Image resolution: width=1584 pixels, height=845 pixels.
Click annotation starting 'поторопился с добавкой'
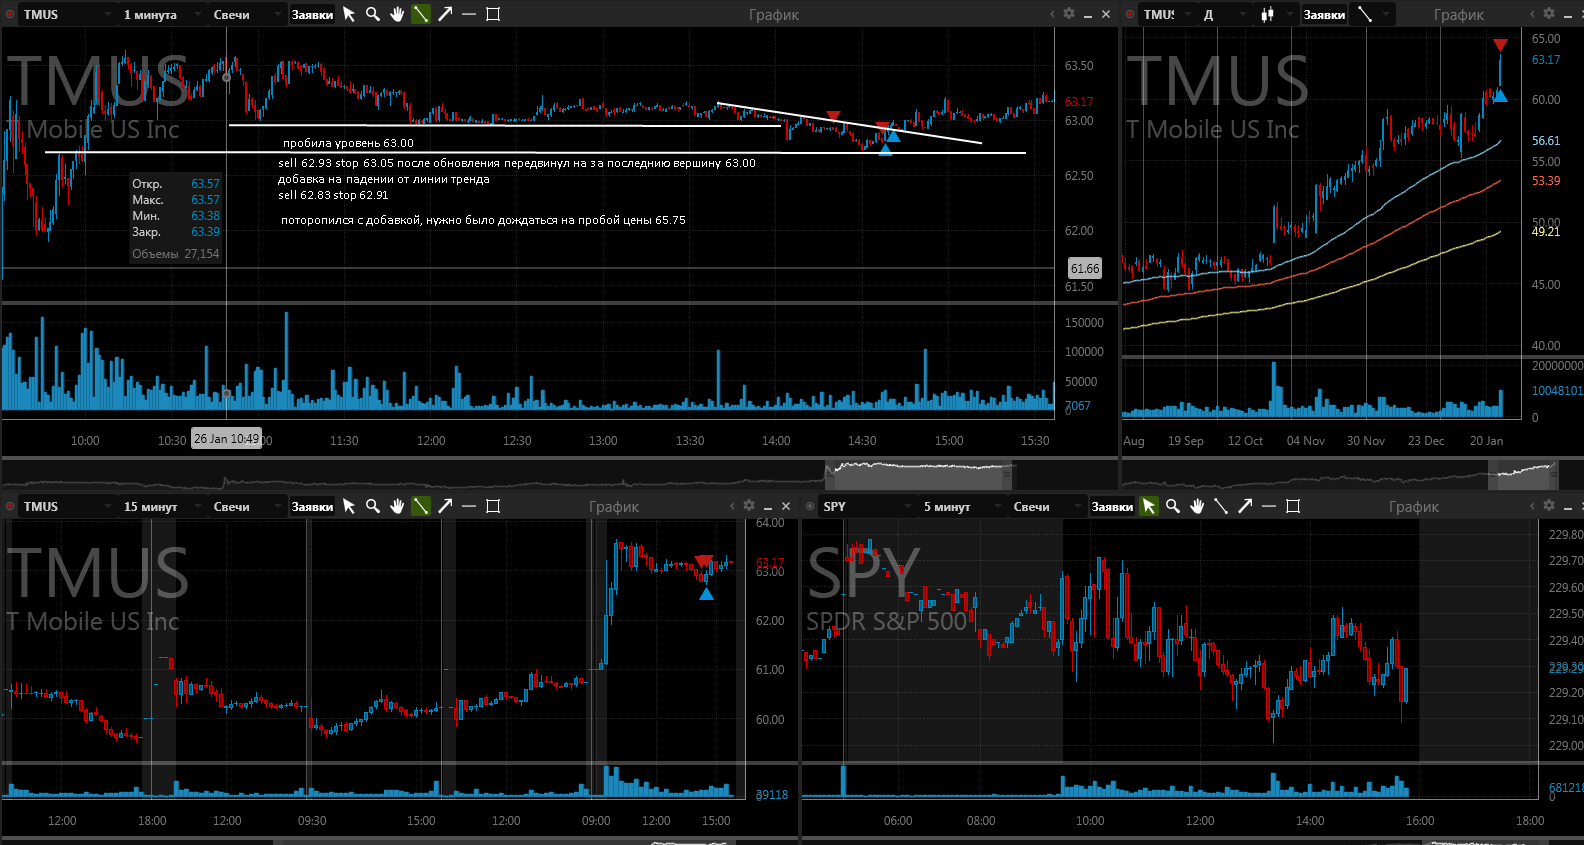pyautogui.click(x=483, y=220)
